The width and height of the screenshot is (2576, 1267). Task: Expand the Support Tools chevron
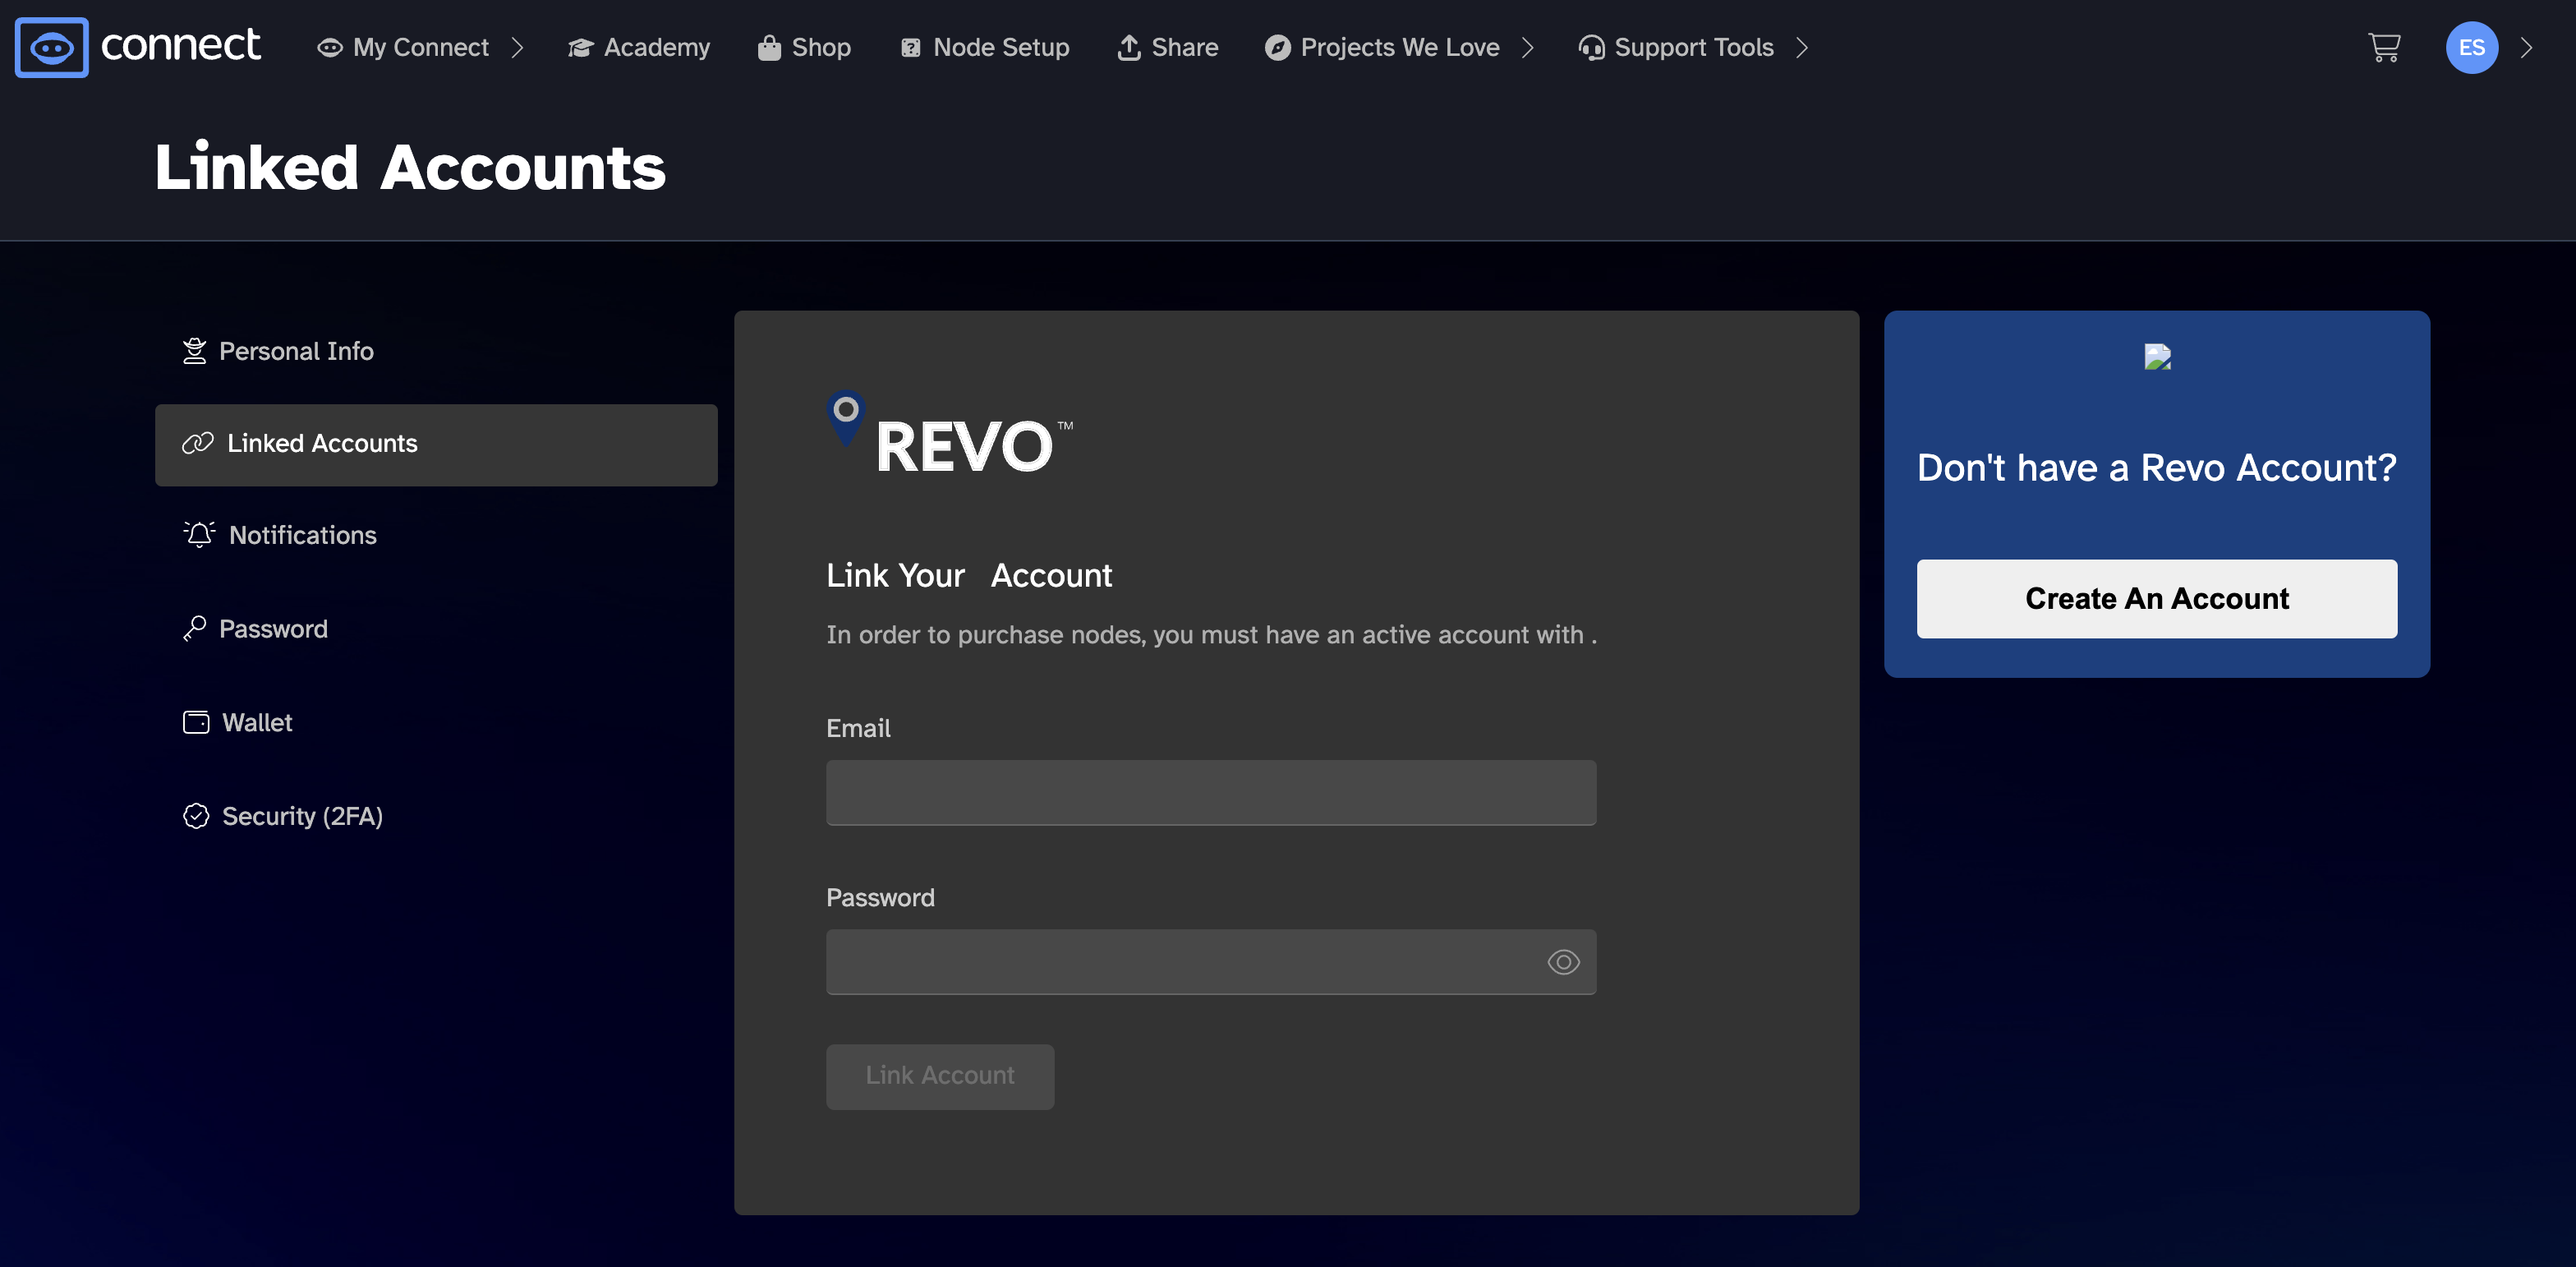pos(1801,47)
